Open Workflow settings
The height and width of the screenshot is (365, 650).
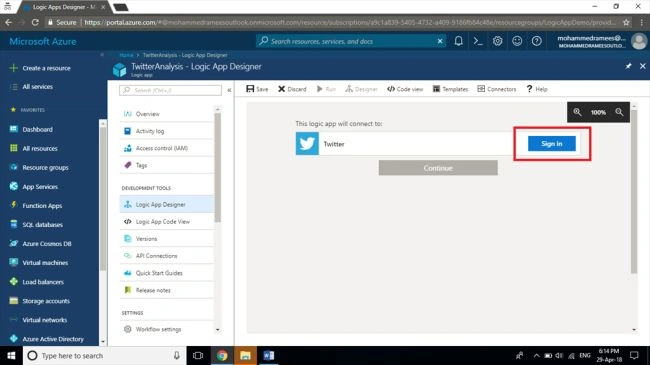[167, 329]
